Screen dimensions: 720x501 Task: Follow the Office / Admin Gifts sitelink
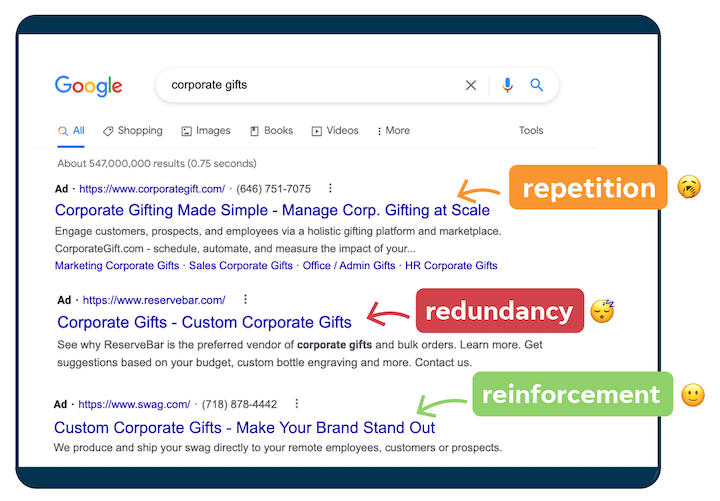tap(349, 265)
